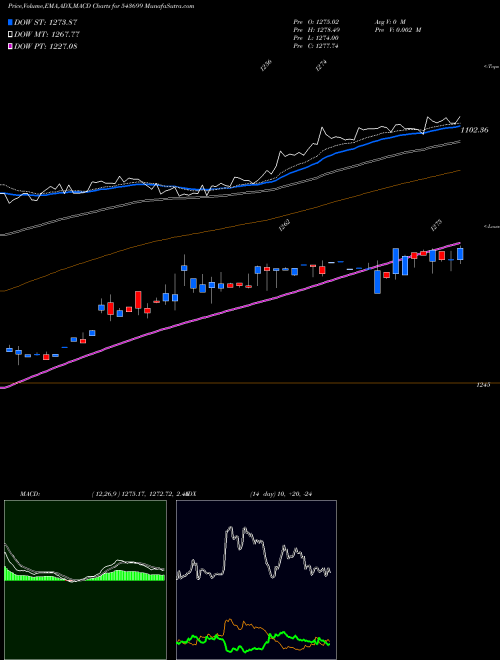500x660 pixels.
Task: Open the ADX indicator chart panel
Action: [x=256, y=580]
